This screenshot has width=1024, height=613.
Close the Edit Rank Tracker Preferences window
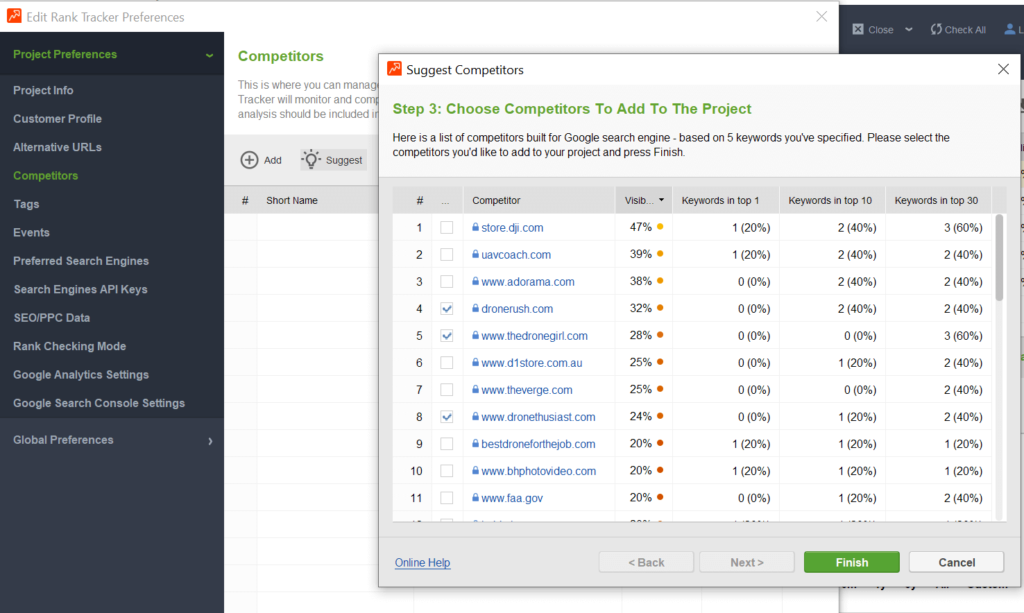click(822, 16)
